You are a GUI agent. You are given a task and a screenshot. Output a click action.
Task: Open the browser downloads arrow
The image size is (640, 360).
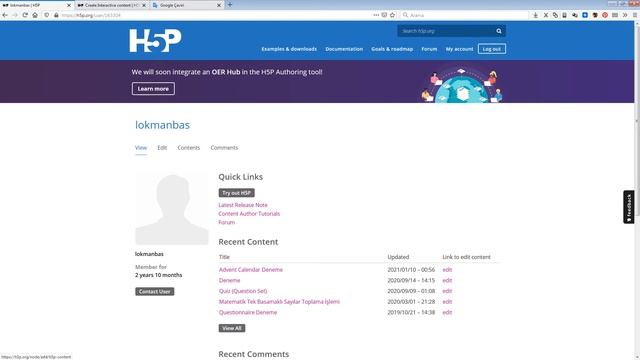(536, 15)
